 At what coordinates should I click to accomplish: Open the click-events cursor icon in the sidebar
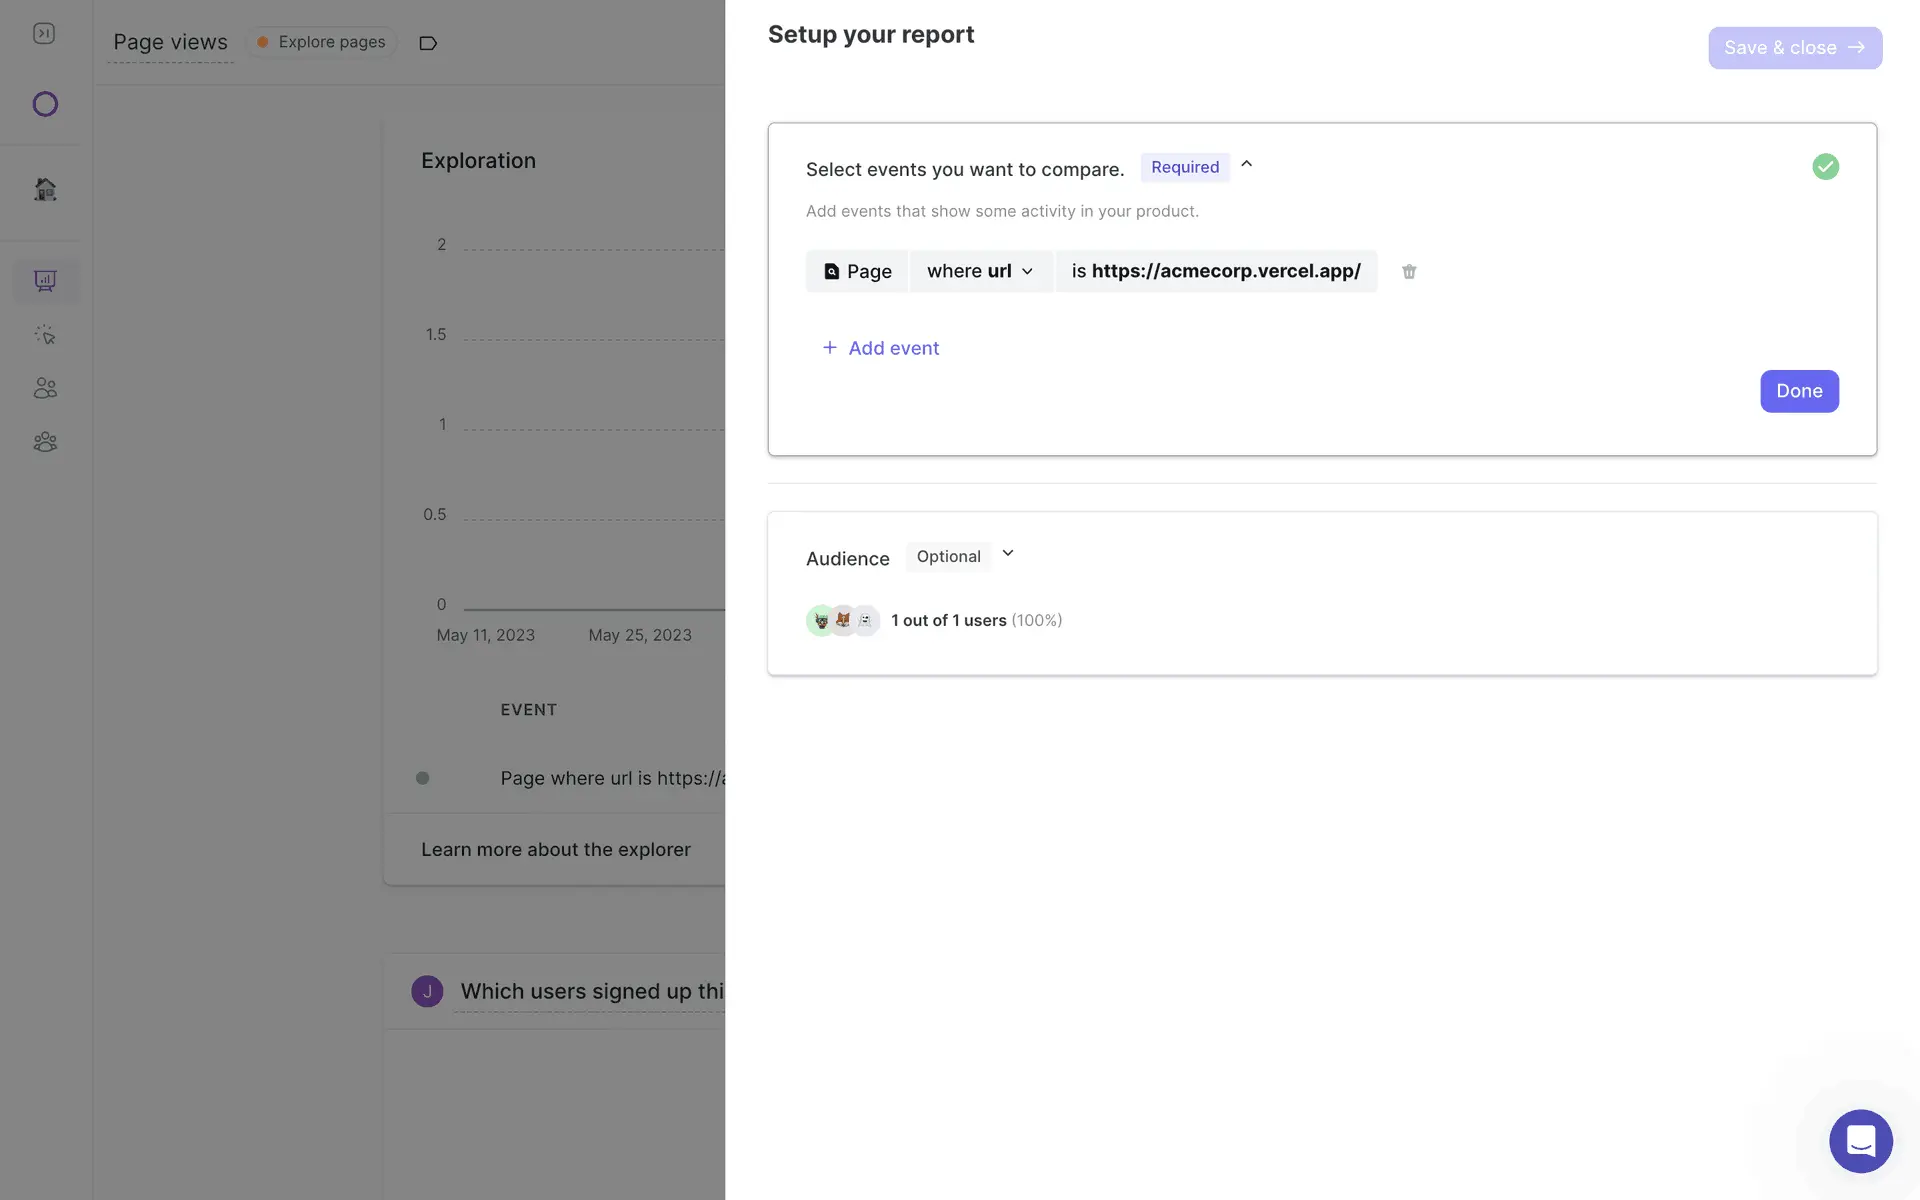click(45, 335)
